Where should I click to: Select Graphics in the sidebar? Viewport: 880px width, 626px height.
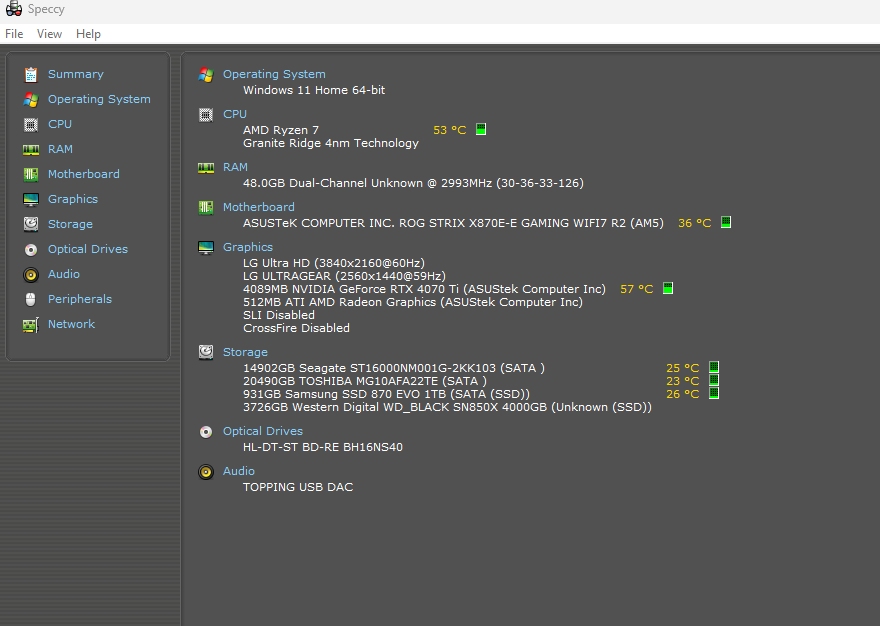point(73,199)
